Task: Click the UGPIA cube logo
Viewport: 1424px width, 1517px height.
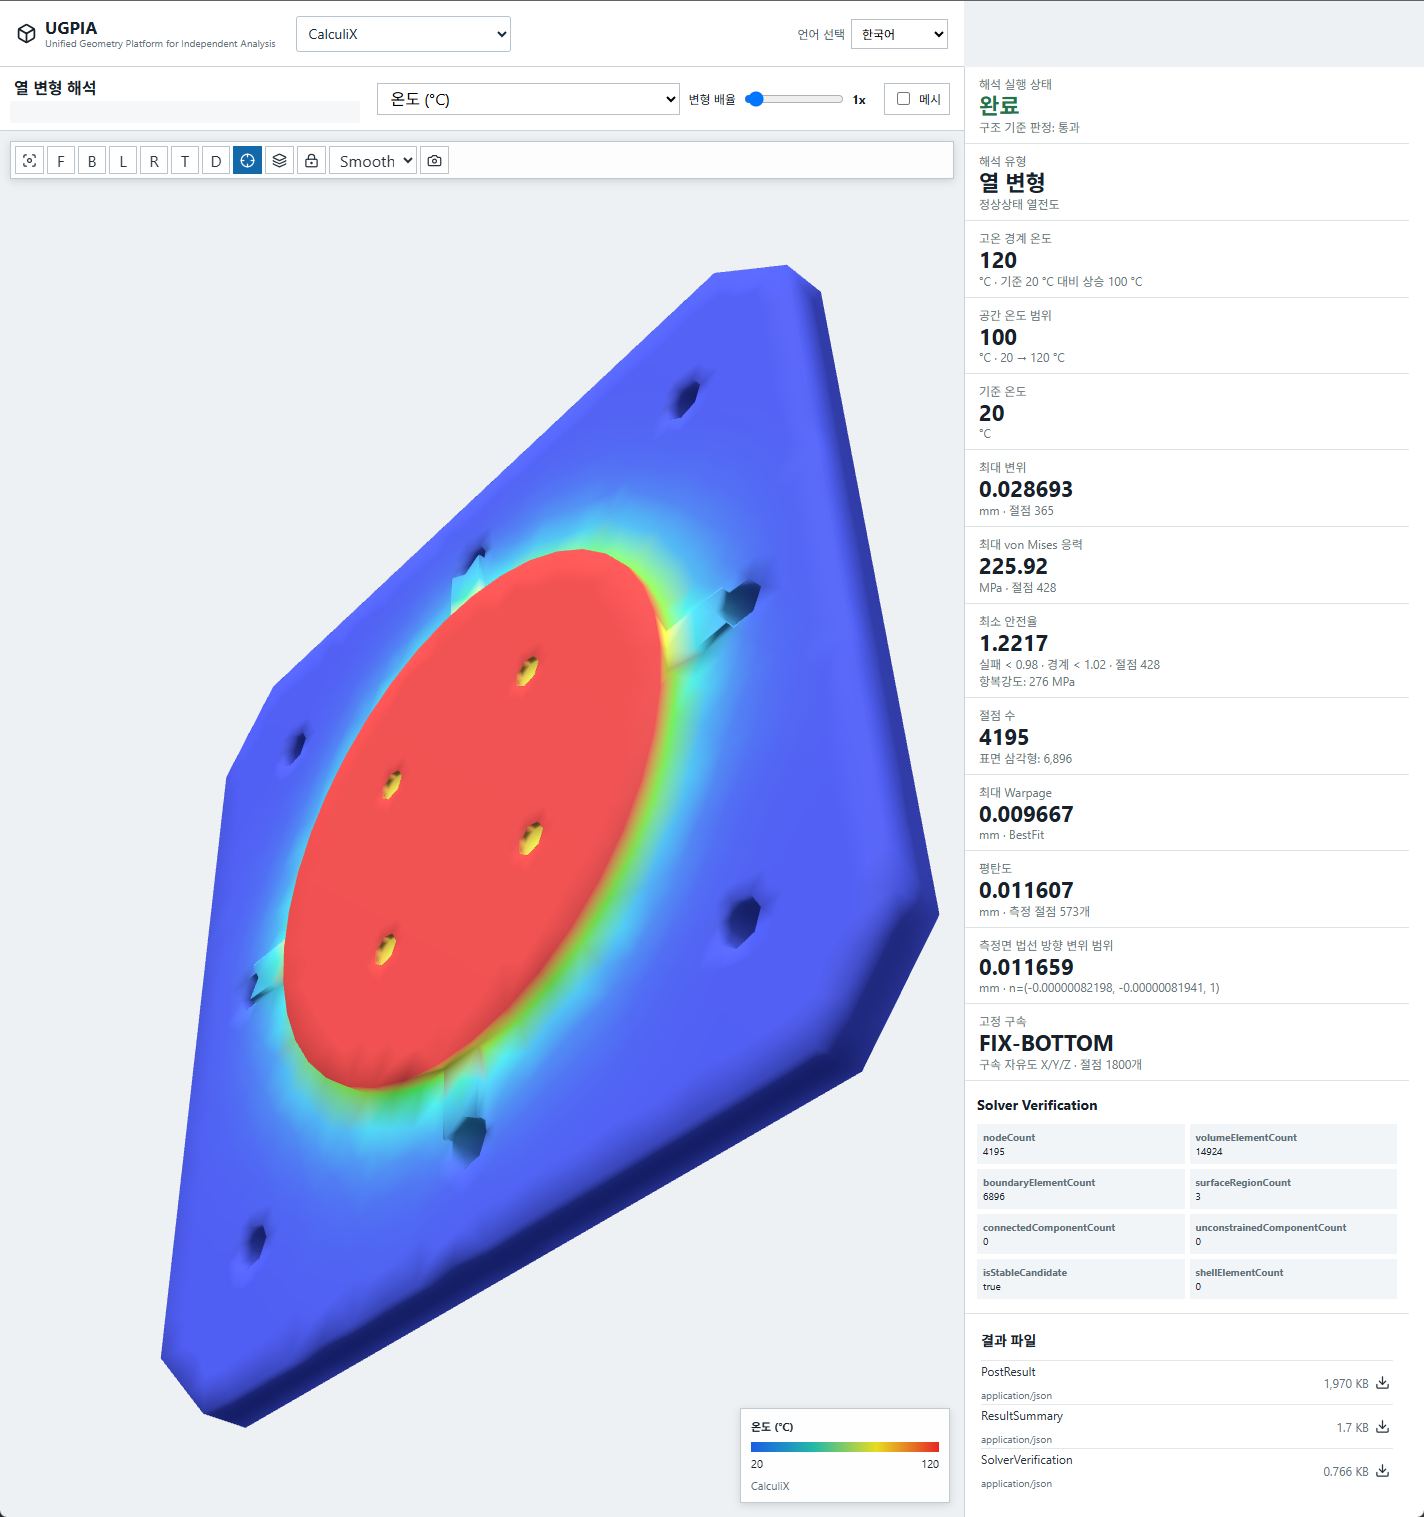Action: click(27, 34)
